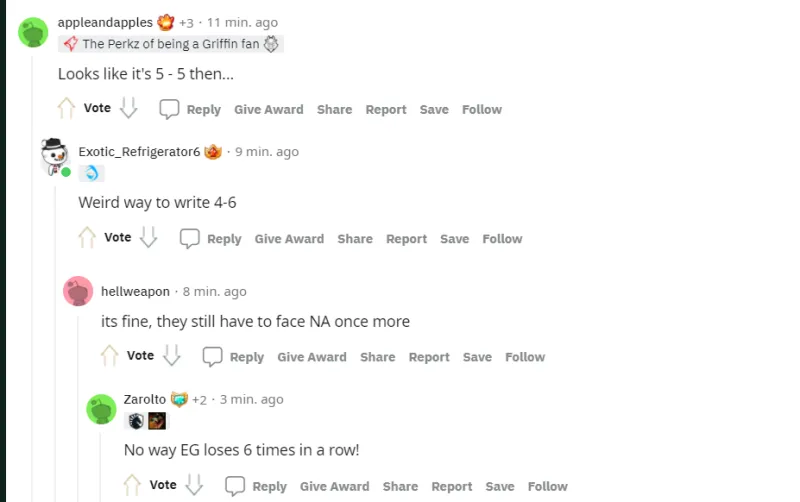Downvote the 'Weird way to write 4-6' comment
800x502 pixels.
pyautogui.click(x=149, y=237)
